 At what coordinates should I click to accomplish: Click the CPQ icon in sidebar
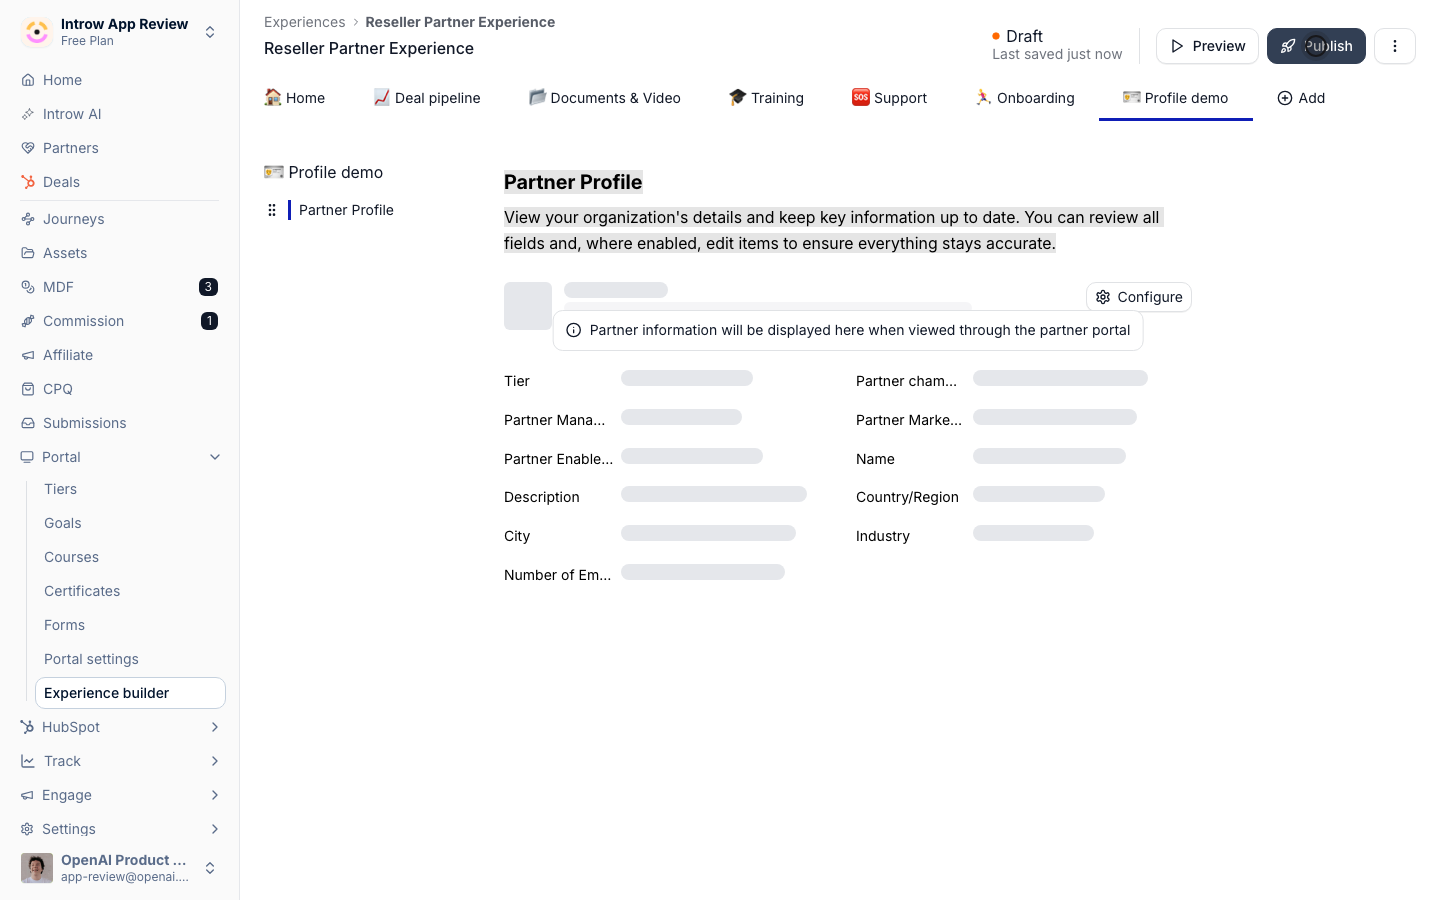[28, 389]
